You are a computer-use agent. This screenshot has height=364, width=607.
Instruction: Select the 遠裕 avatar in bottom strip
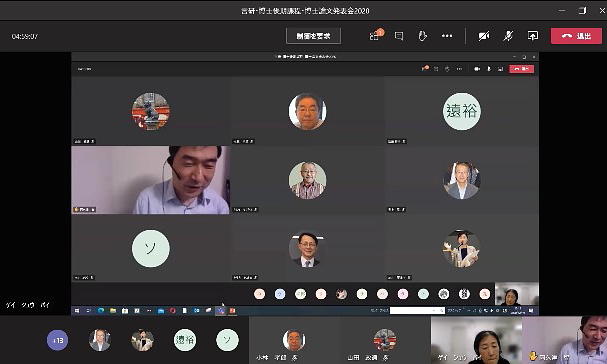pos(185,340)
